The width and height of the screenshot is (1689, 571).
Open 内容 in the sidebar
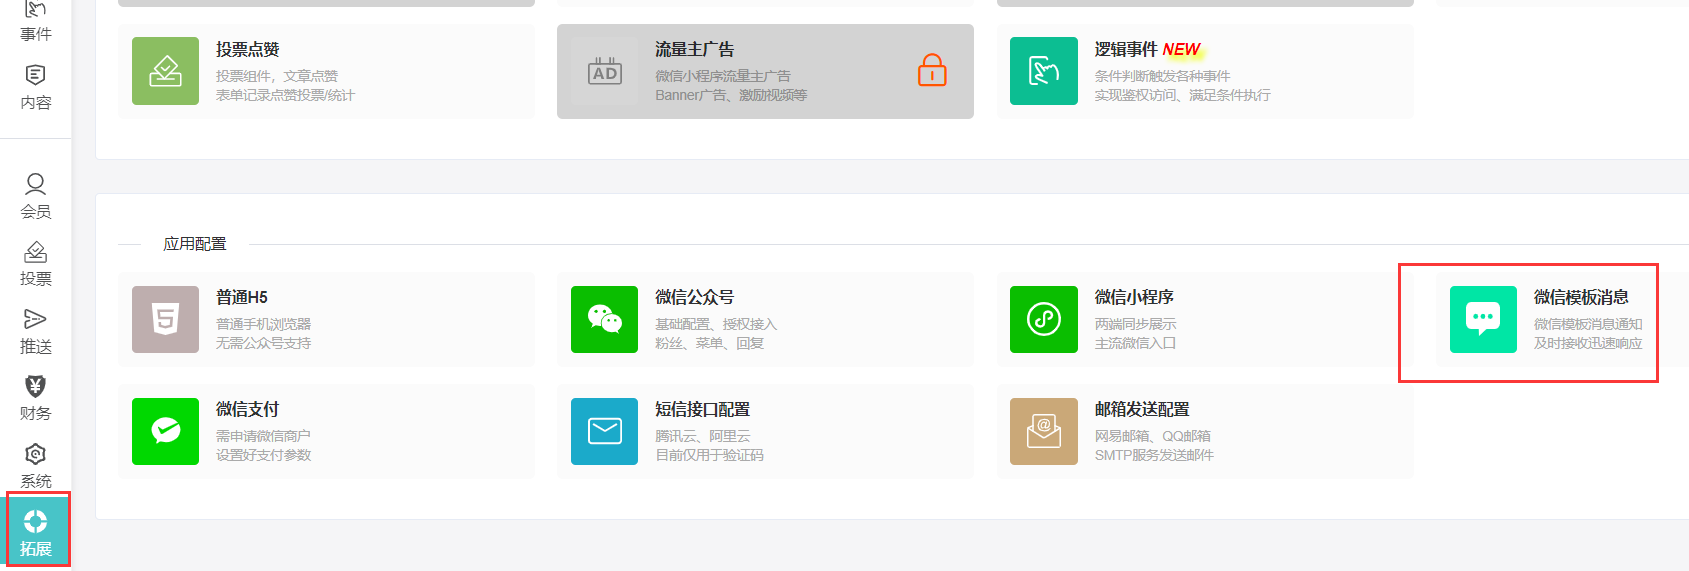[36, 87]
